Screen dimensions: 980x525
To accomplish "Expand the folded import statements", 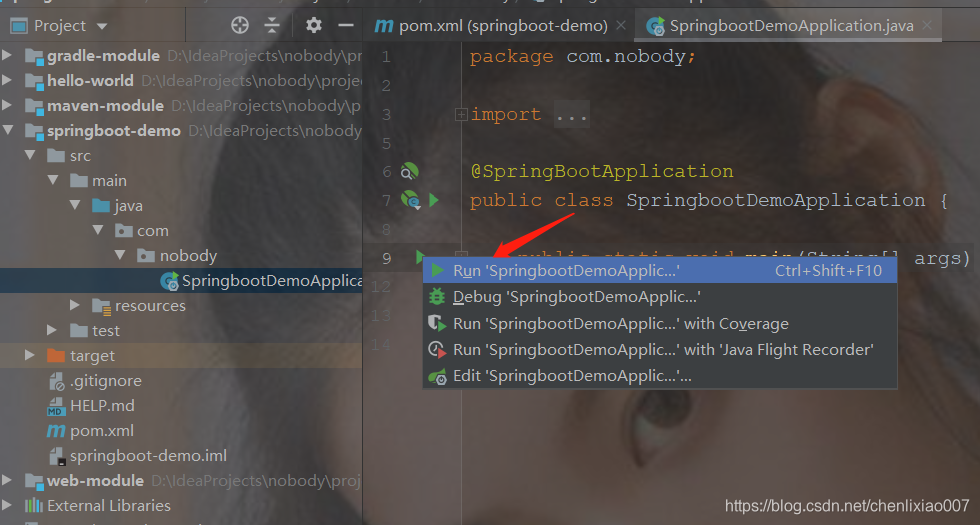I will (461, 114).
